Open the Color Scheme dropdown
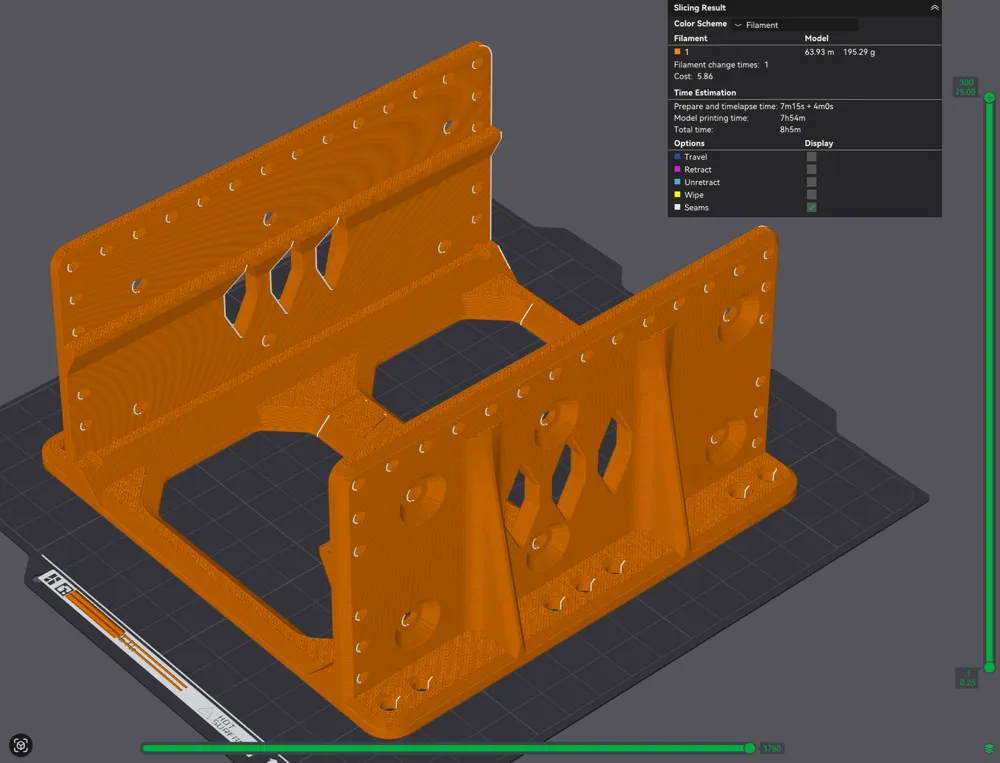This screenshot has height=763, width=1000. [x=795, y=25]
